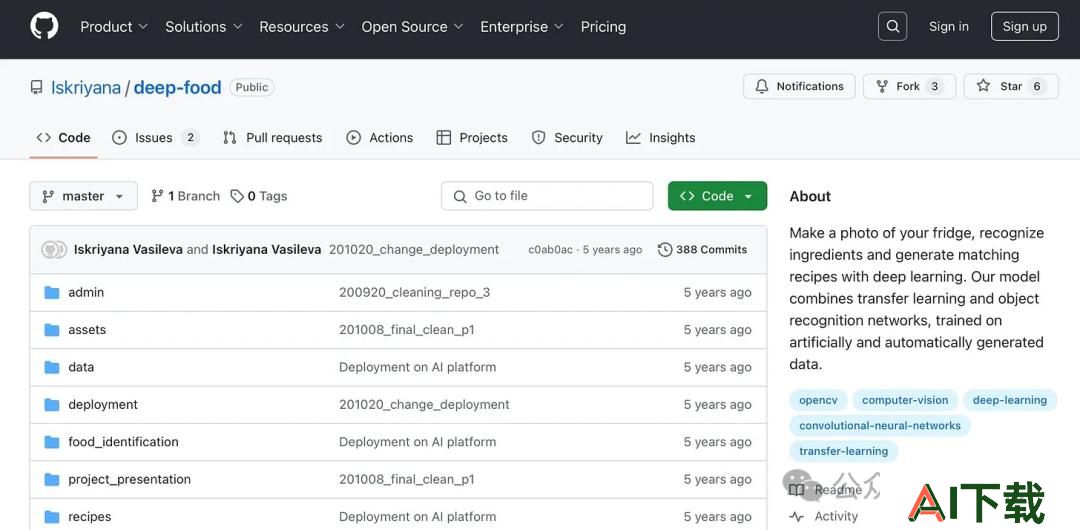Click the repository book icon beside Iskriyana
Screen dimensions: 1080x530
coord(37,88)
